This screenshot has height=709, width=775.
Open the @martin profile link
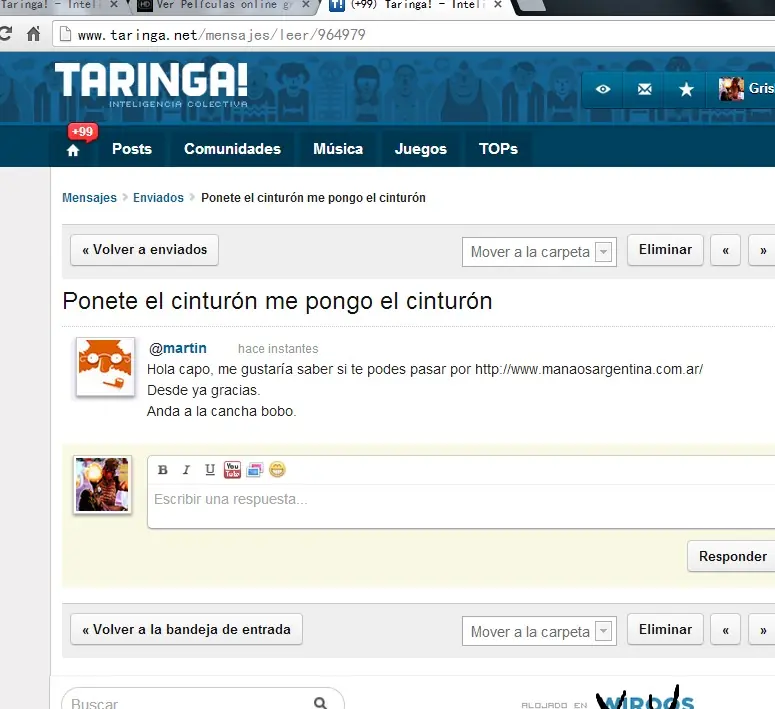(x=178, y=349)
